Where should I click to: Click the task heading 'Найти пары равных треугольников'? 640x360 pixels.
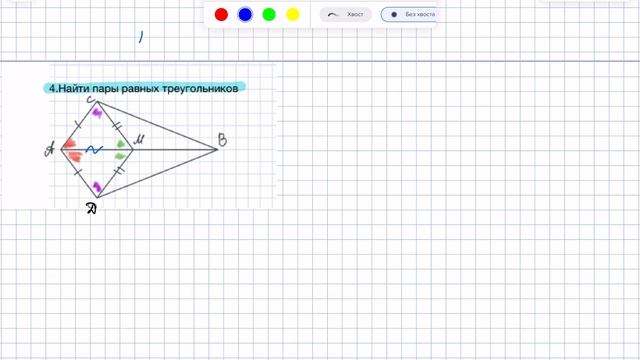coord(144,88)
